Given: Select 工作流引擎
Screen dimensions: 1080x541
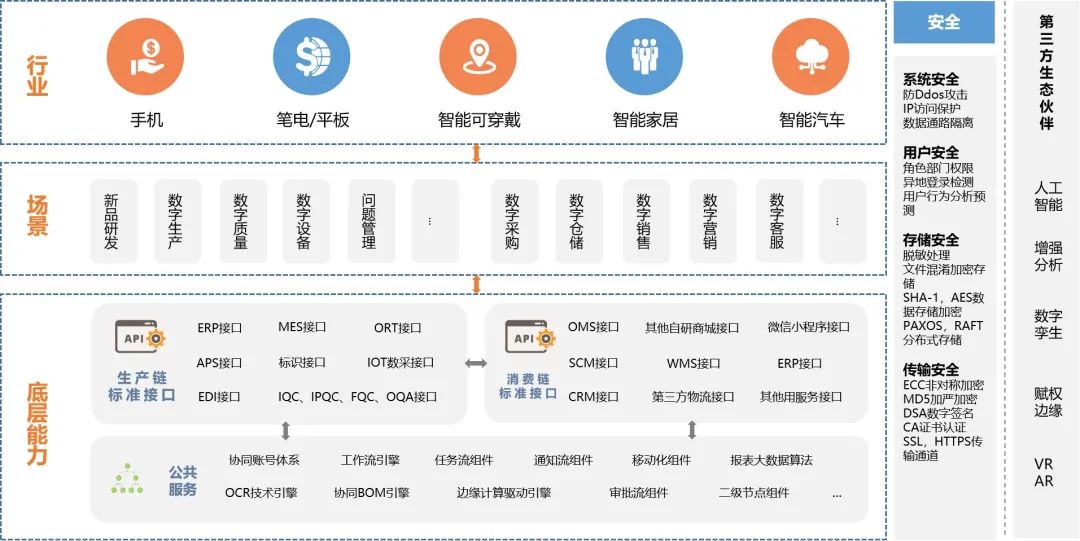Looking at the screenshot, I should pos(371,460).
